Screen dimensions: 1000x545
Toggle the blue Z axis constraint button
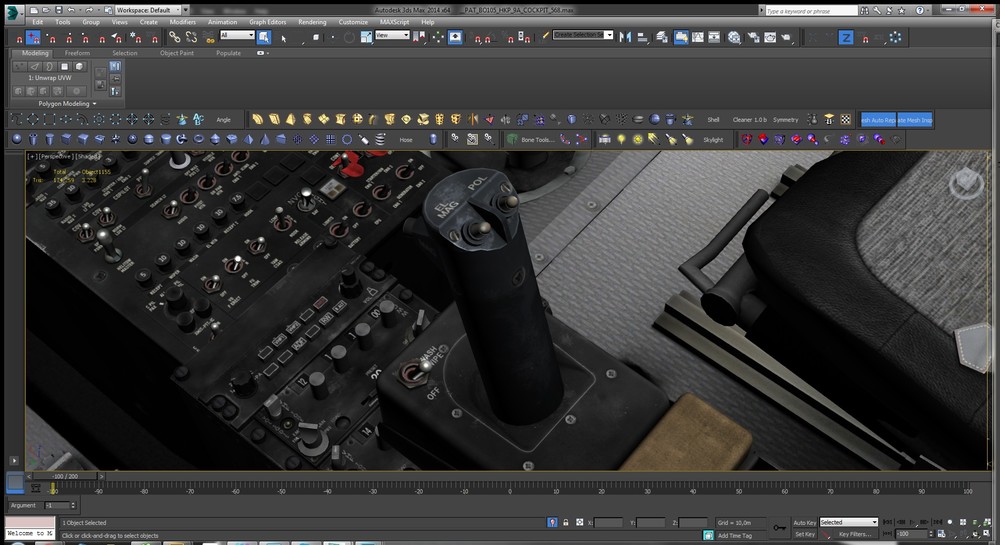tap(845, 37)
